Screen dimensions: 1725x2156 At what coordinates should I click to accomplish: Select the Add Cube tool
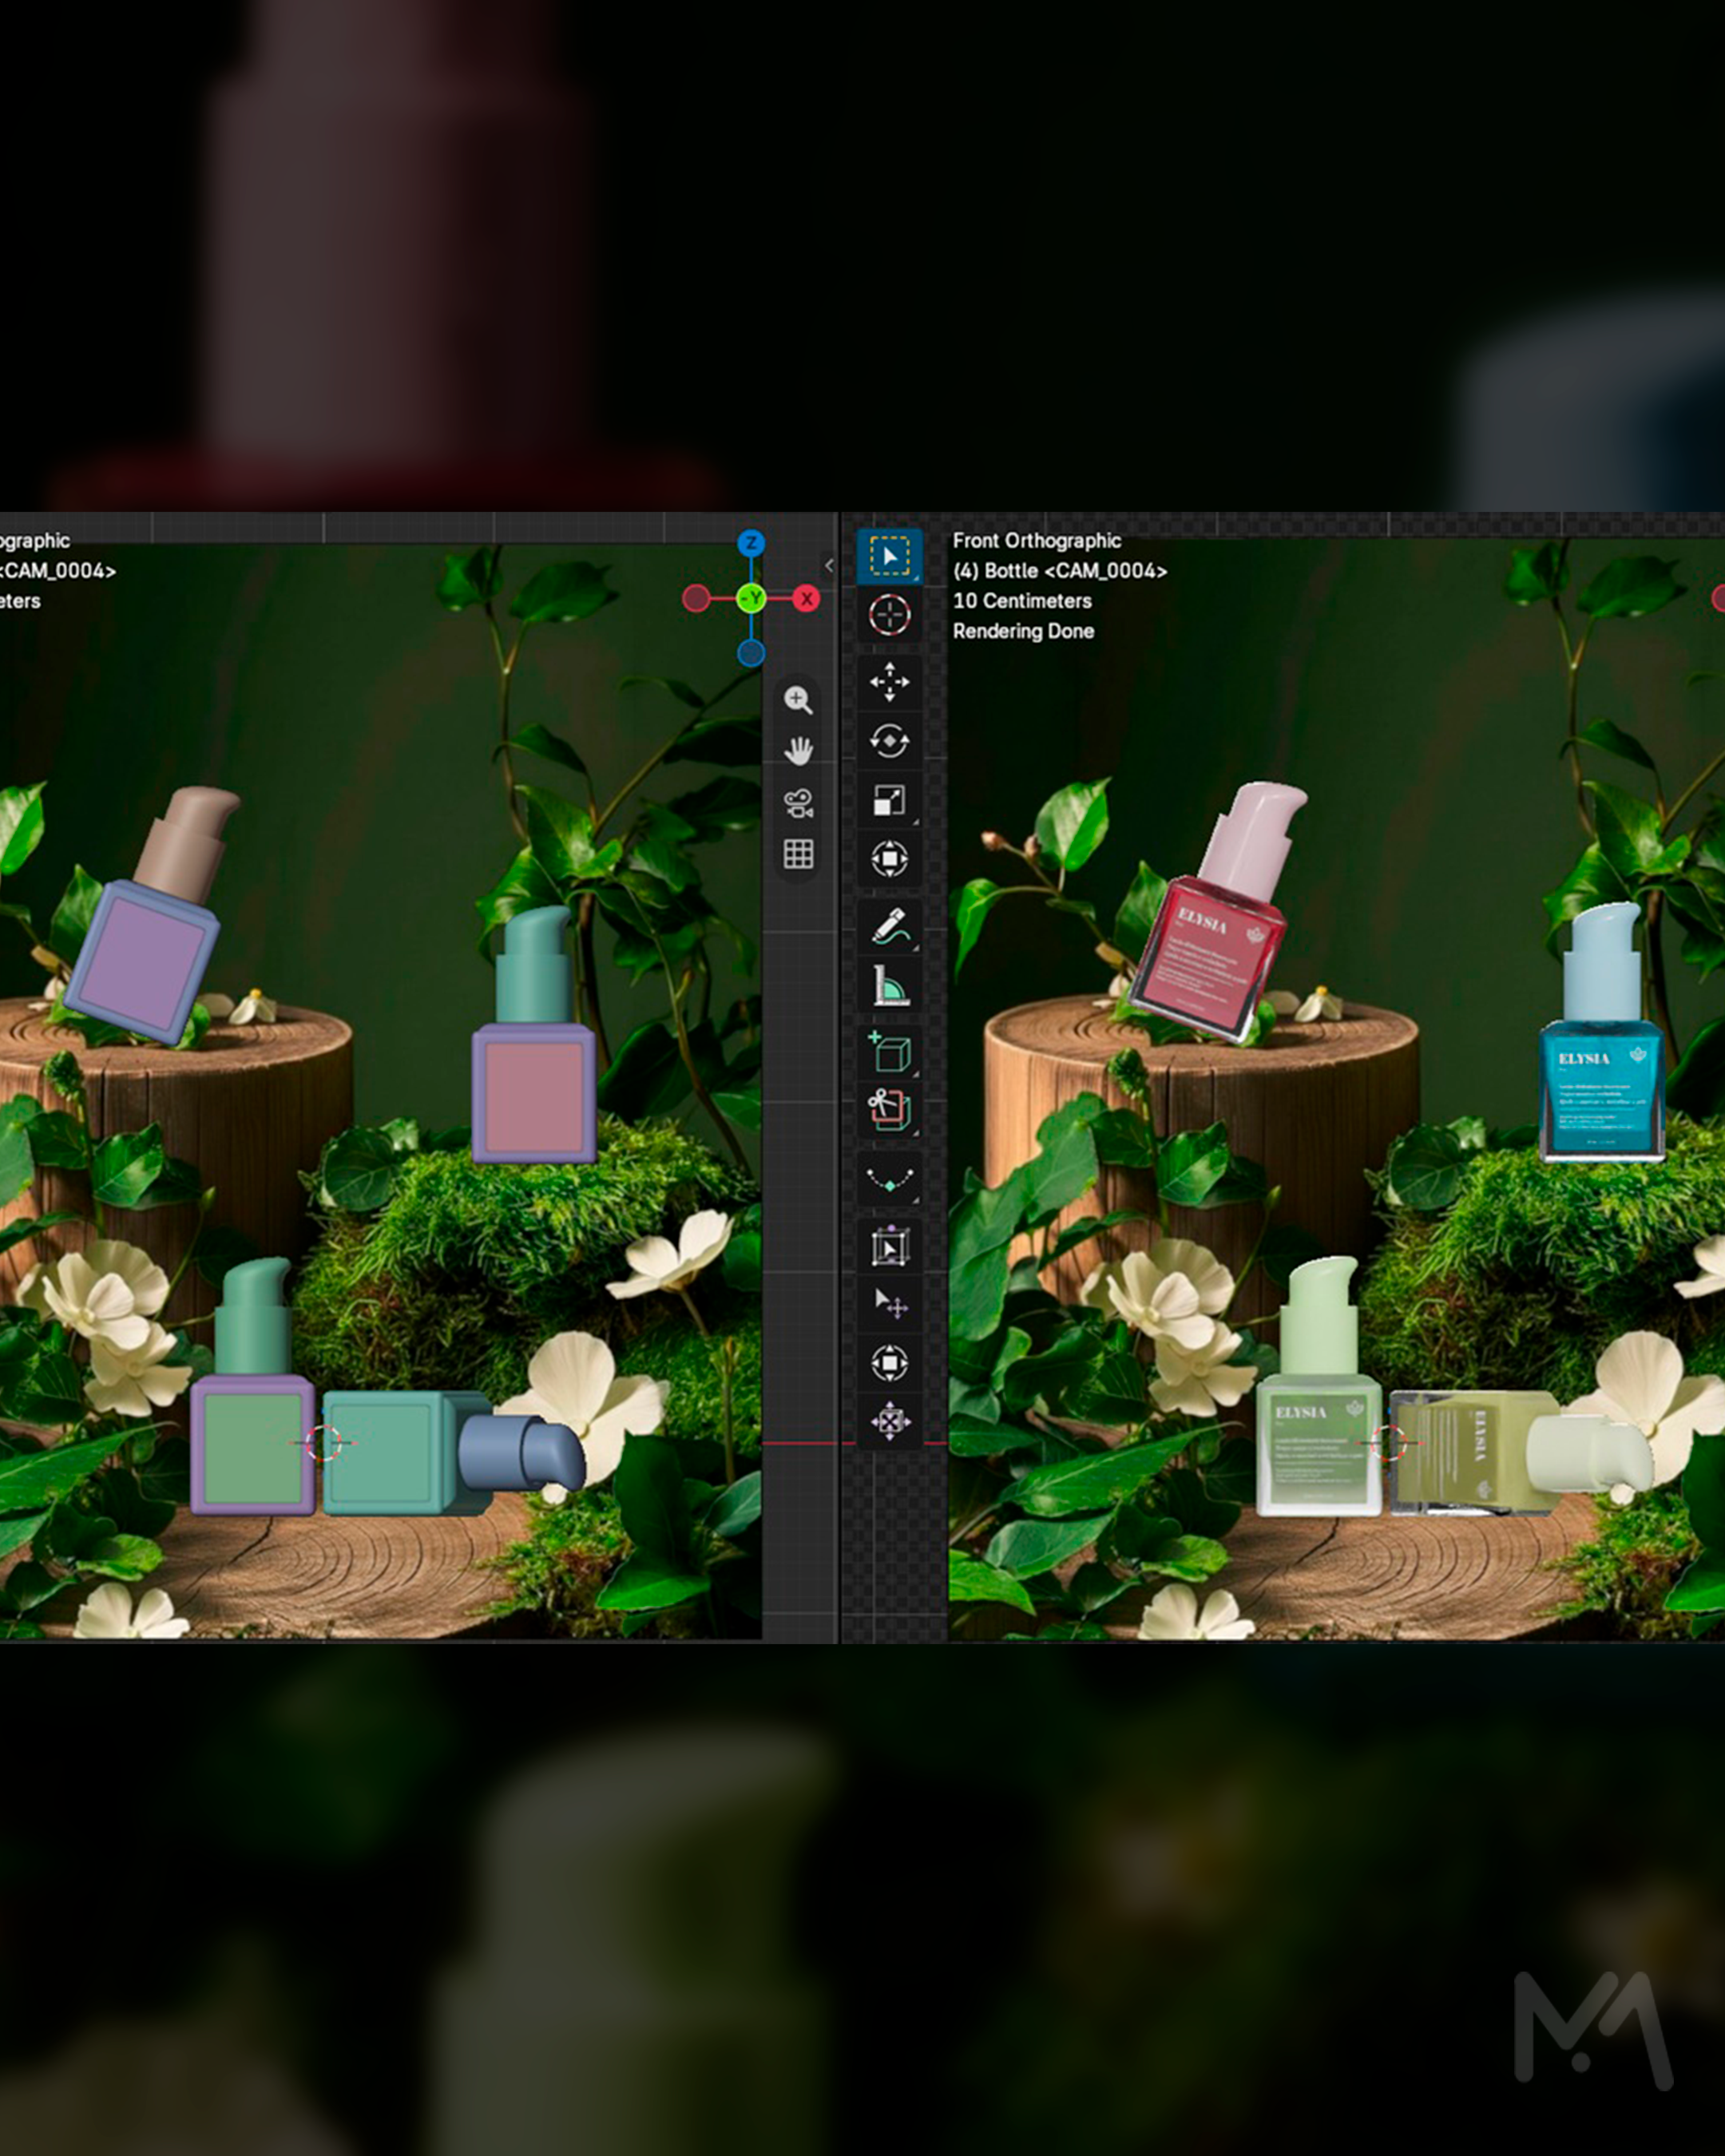[x=889, y=1053]
